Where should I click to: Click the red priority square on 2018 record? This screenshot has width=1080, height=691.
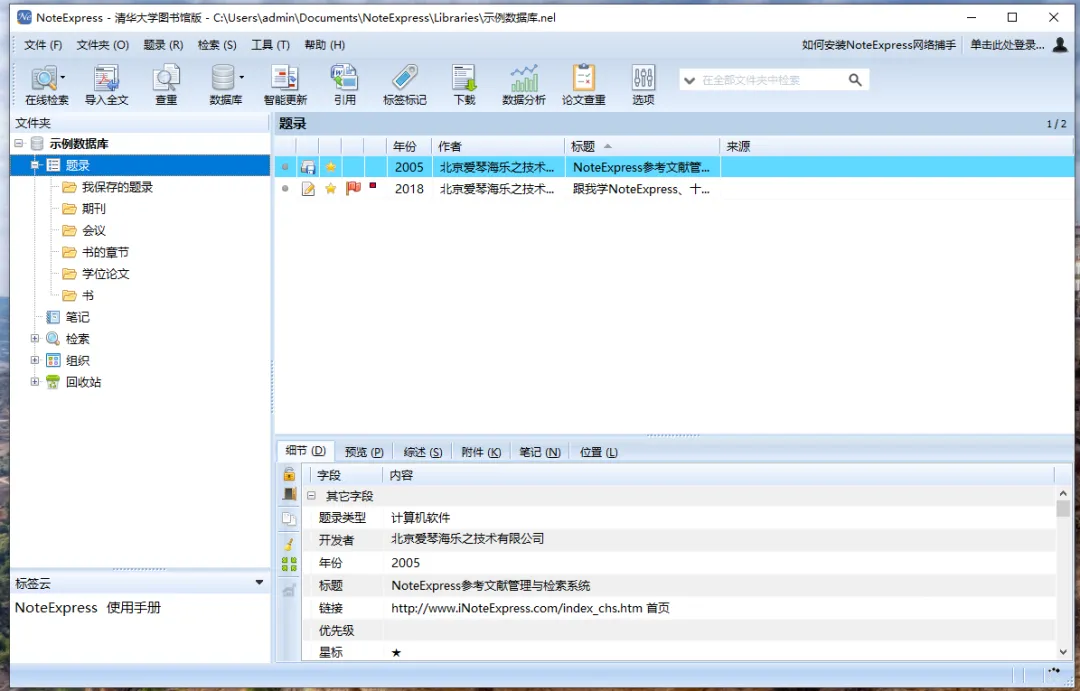click(373, 185)
